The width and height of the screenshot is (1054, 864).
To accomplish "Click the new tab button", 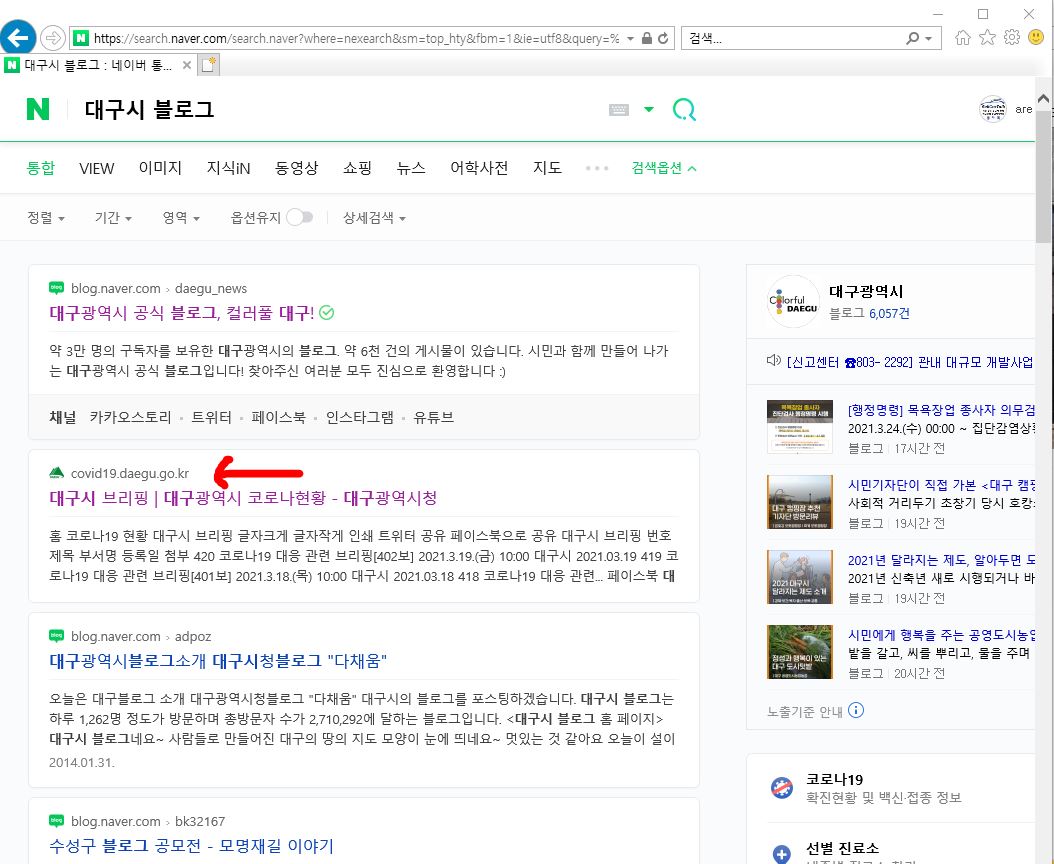I will [x=208, y=65].
